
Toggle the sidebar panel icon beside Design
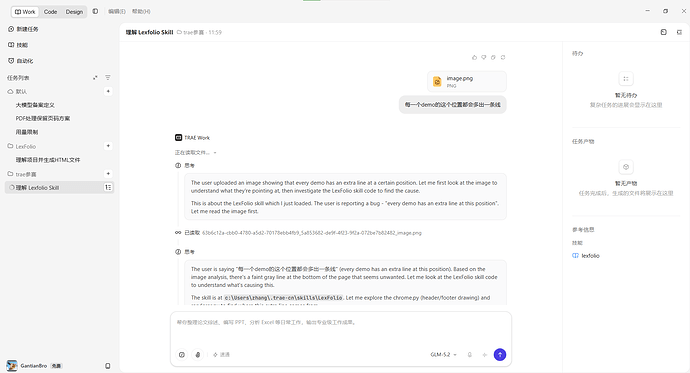95,11
